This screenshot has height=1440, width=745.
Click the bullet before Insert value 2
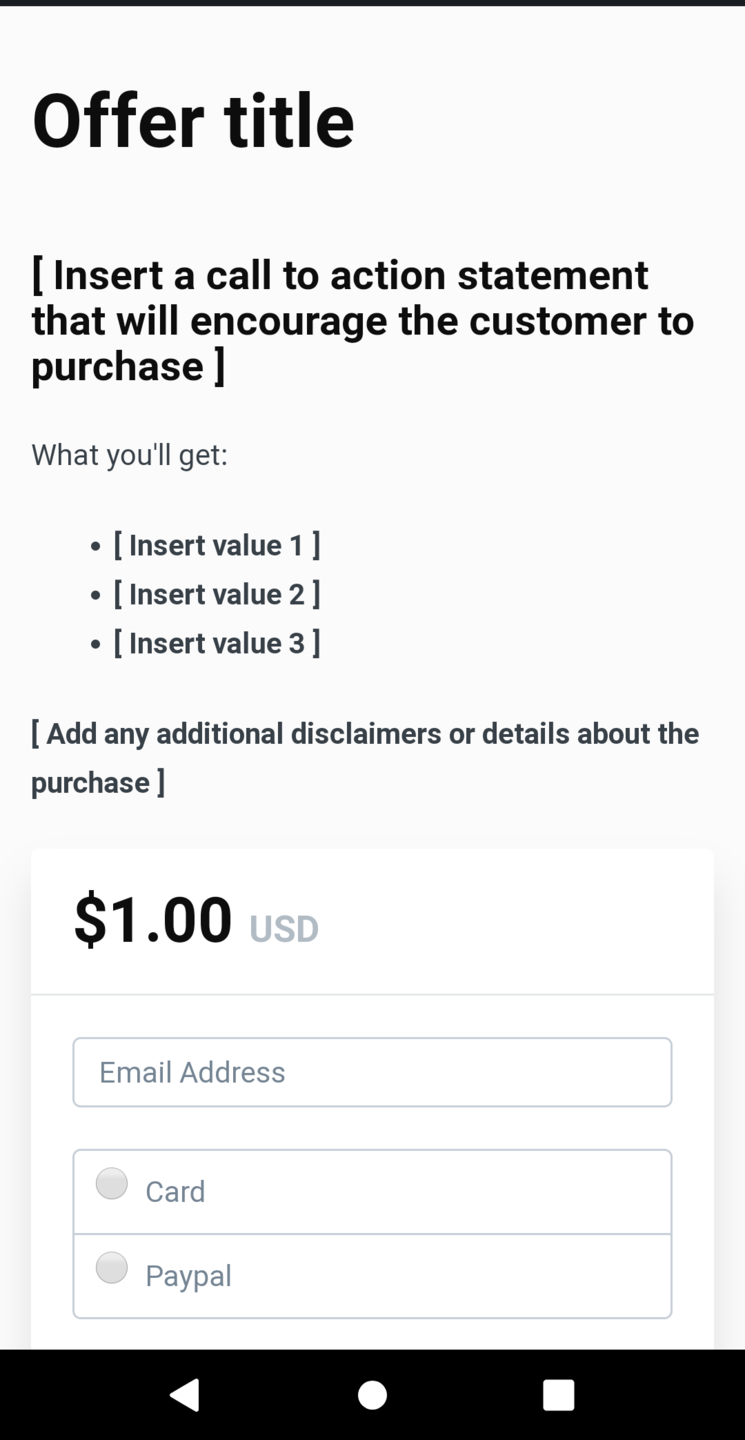click(x=95, y=596)
